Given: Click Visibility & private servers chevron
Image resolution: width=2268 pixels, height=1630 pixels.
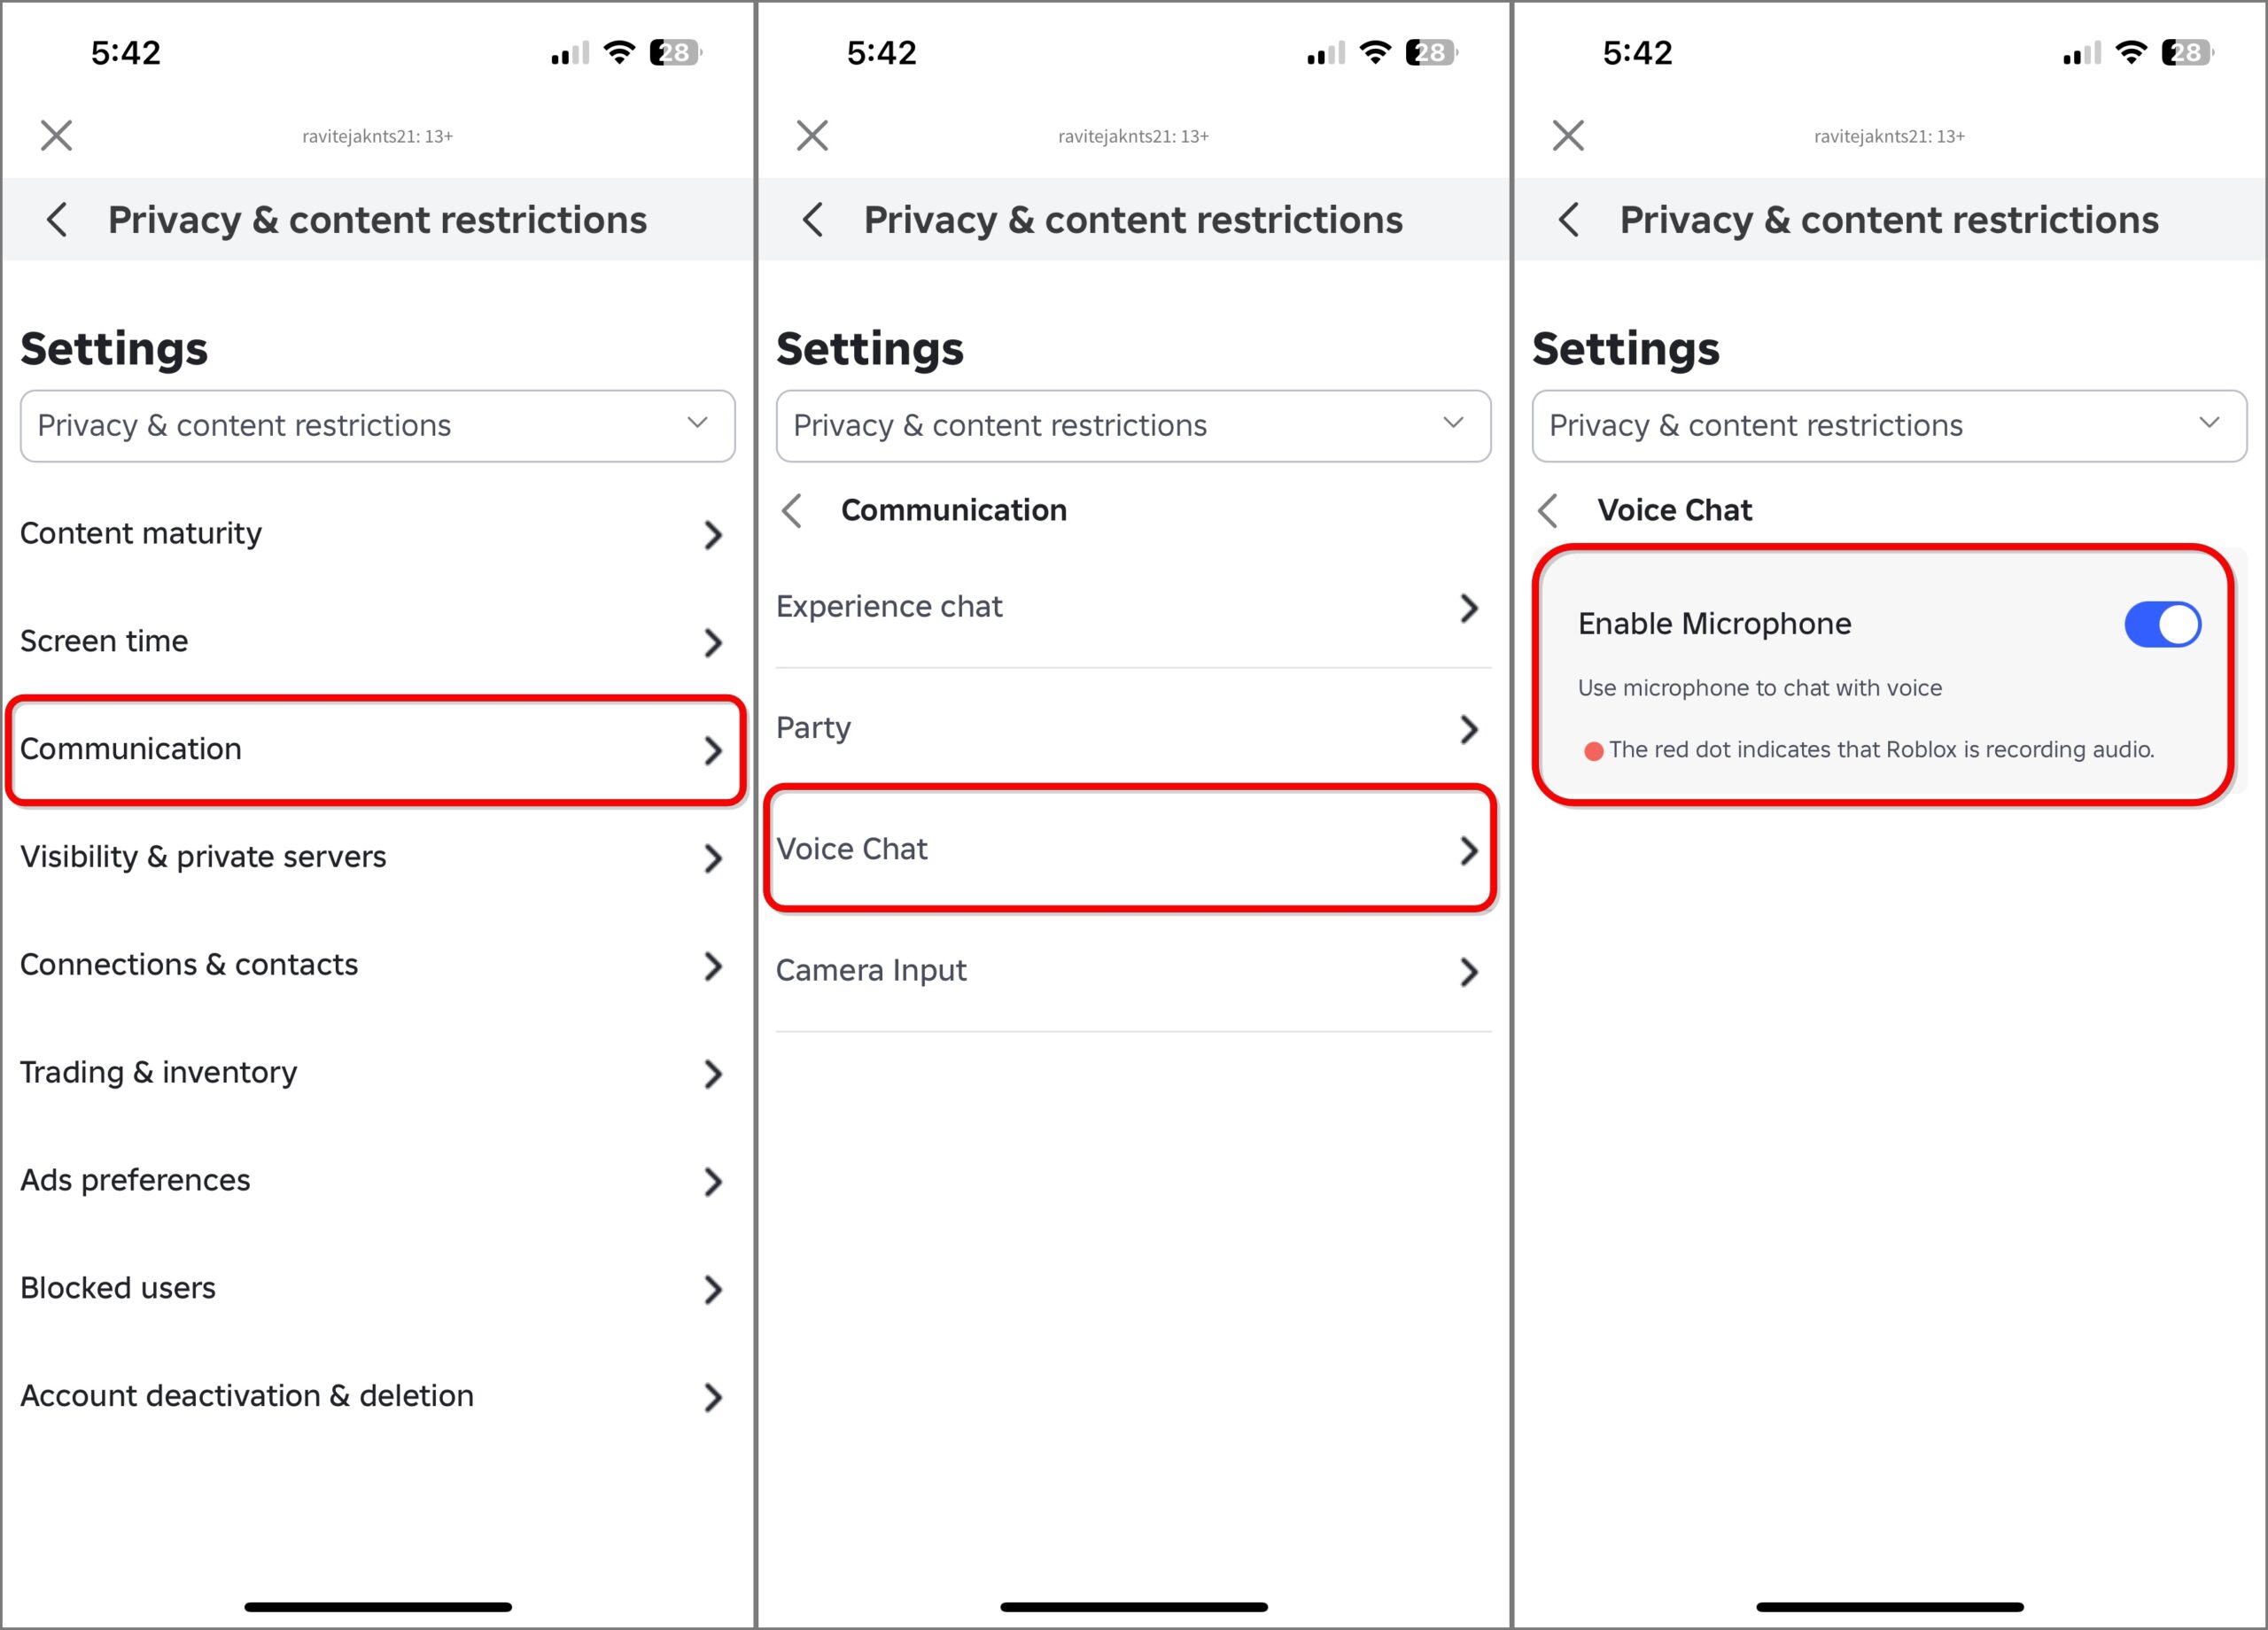Looking at the screenshot, I should point(712,858).
